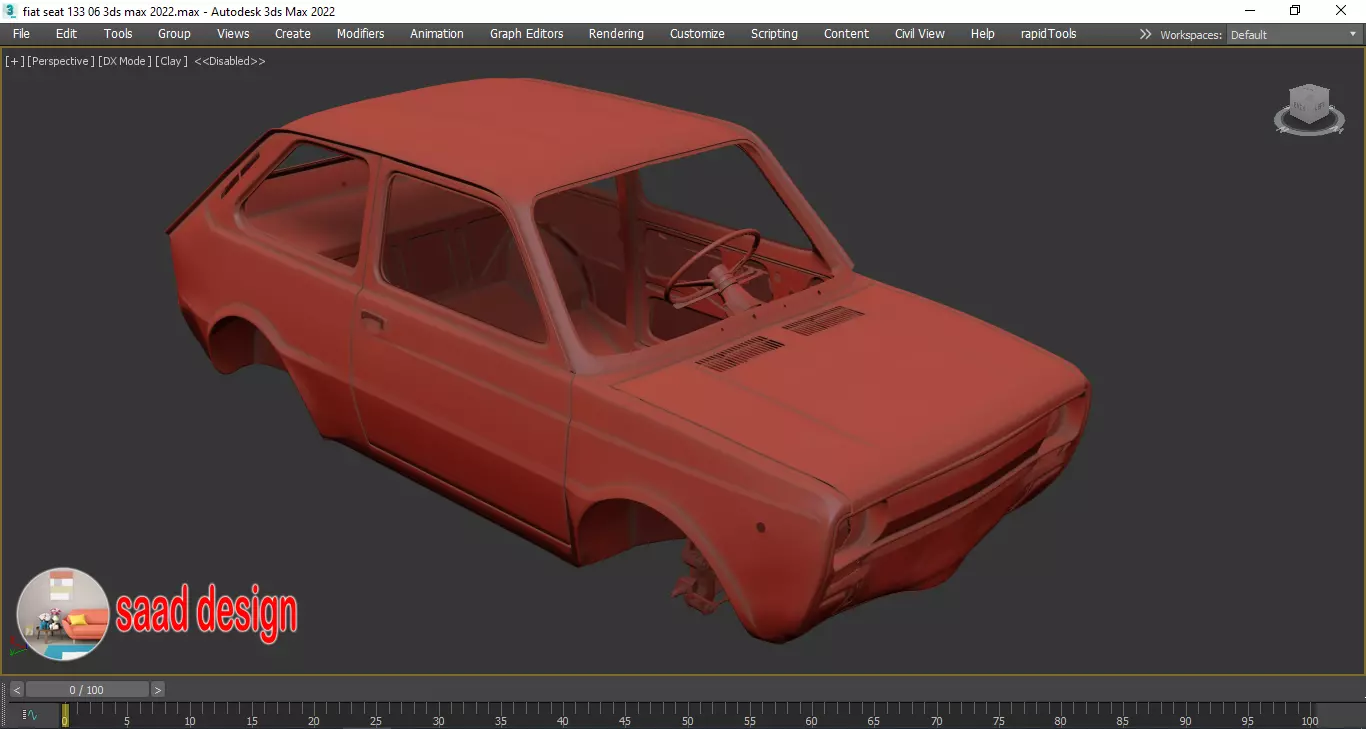Viewport: 1366px width, 729px height.
Task: Open the [Perspective] viewport label menu
Action: 62,61
